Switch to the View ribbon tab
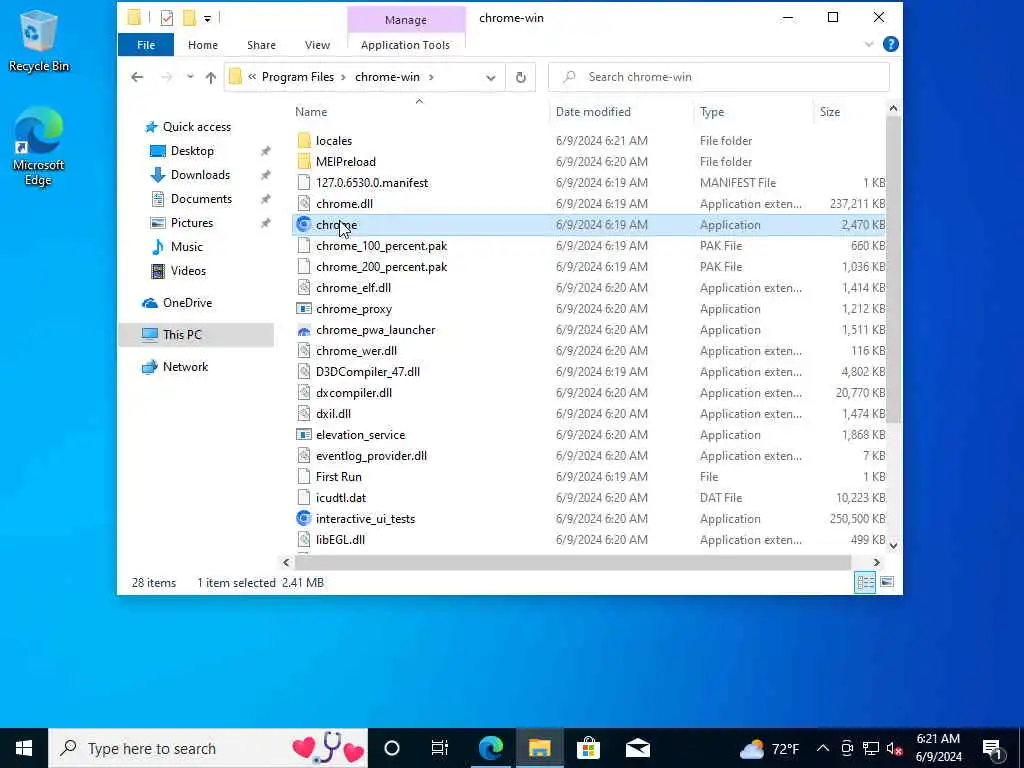Screen dimensions: 1024x768 (x=317, y=45)
